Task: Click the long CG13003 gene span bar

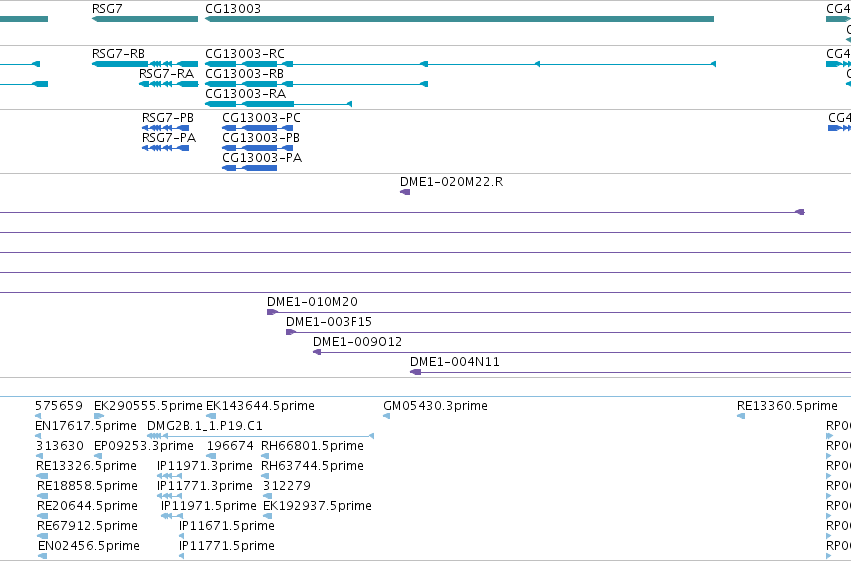Action: tap(459, 19)
